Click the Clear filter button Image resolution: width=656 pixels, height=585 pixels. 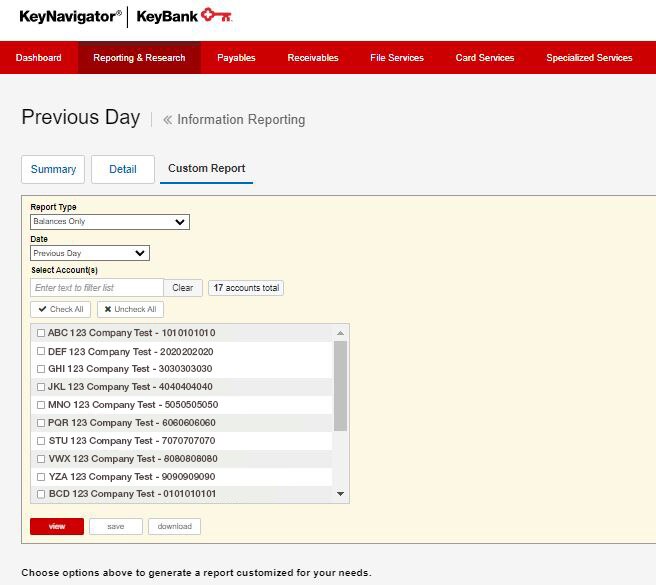182,288
